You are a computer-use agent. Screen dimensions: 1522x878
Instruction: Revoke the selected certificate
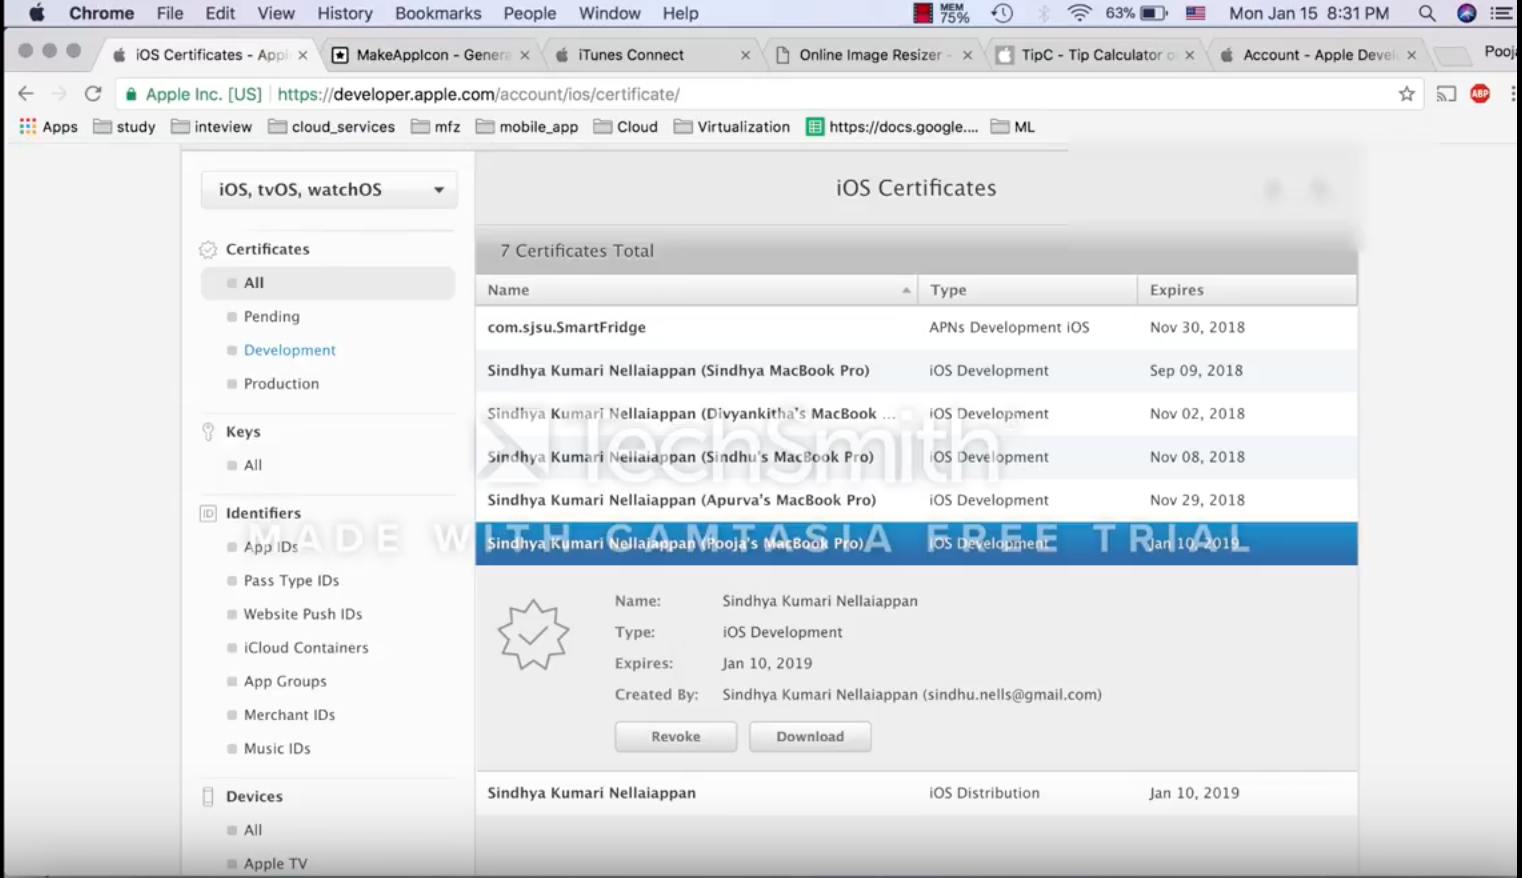point(676,737)
